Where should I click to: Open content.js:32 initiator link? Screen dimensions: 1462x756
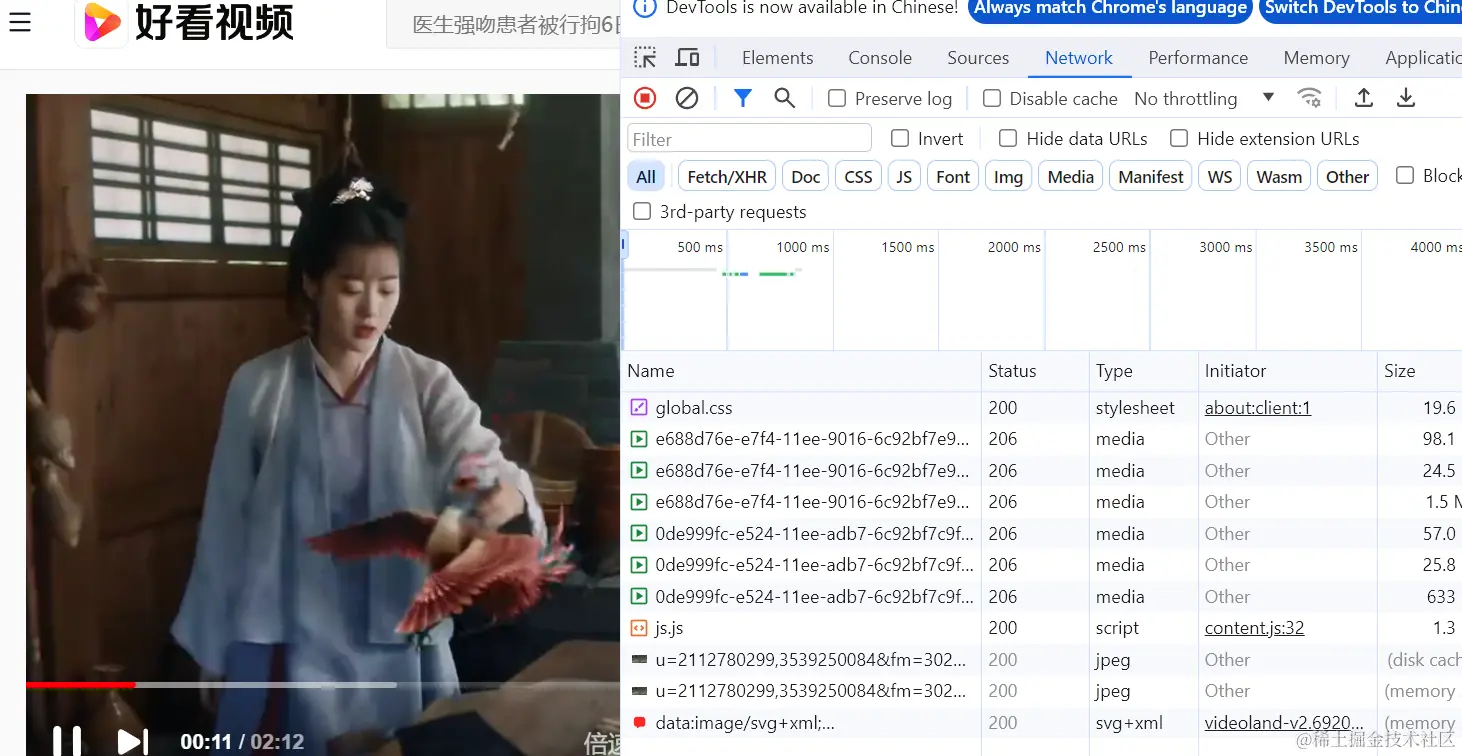click(x=1254, y=628)
